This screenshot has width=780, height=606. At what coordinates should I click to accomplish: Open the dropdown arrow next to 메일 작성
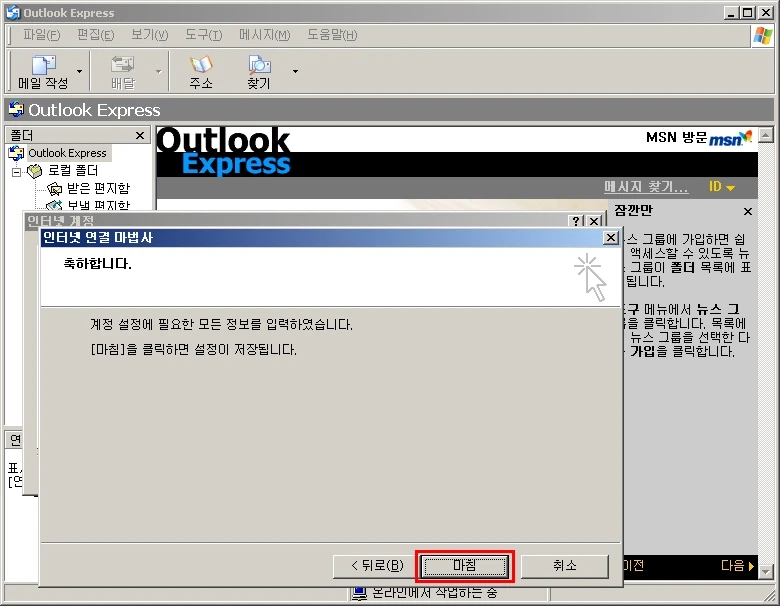point(79,72)
